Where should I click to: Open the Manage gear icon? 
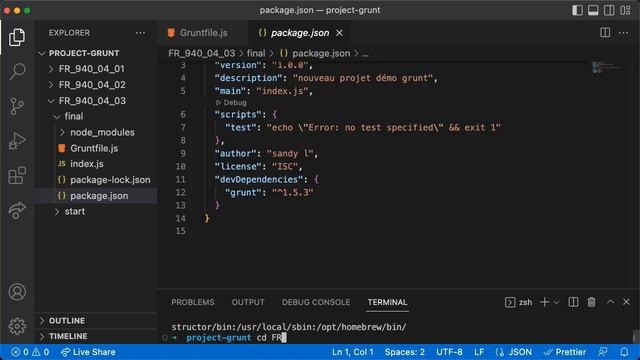pos(17,326)
